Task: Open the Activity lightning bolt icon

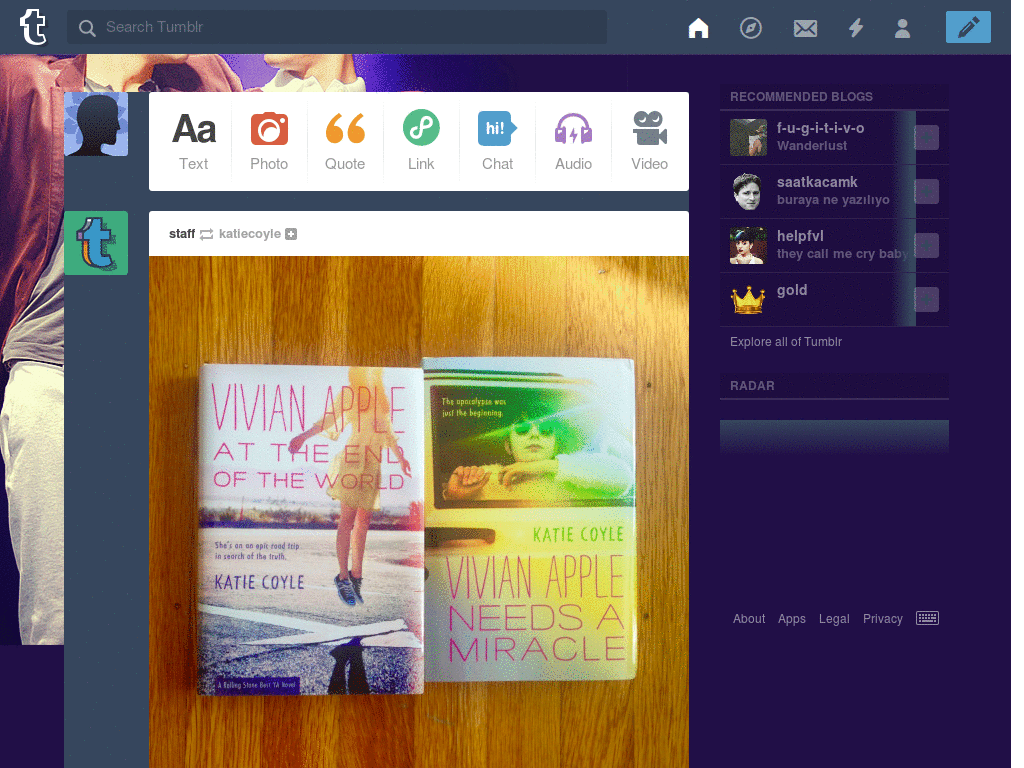Action: coord(856,28)
